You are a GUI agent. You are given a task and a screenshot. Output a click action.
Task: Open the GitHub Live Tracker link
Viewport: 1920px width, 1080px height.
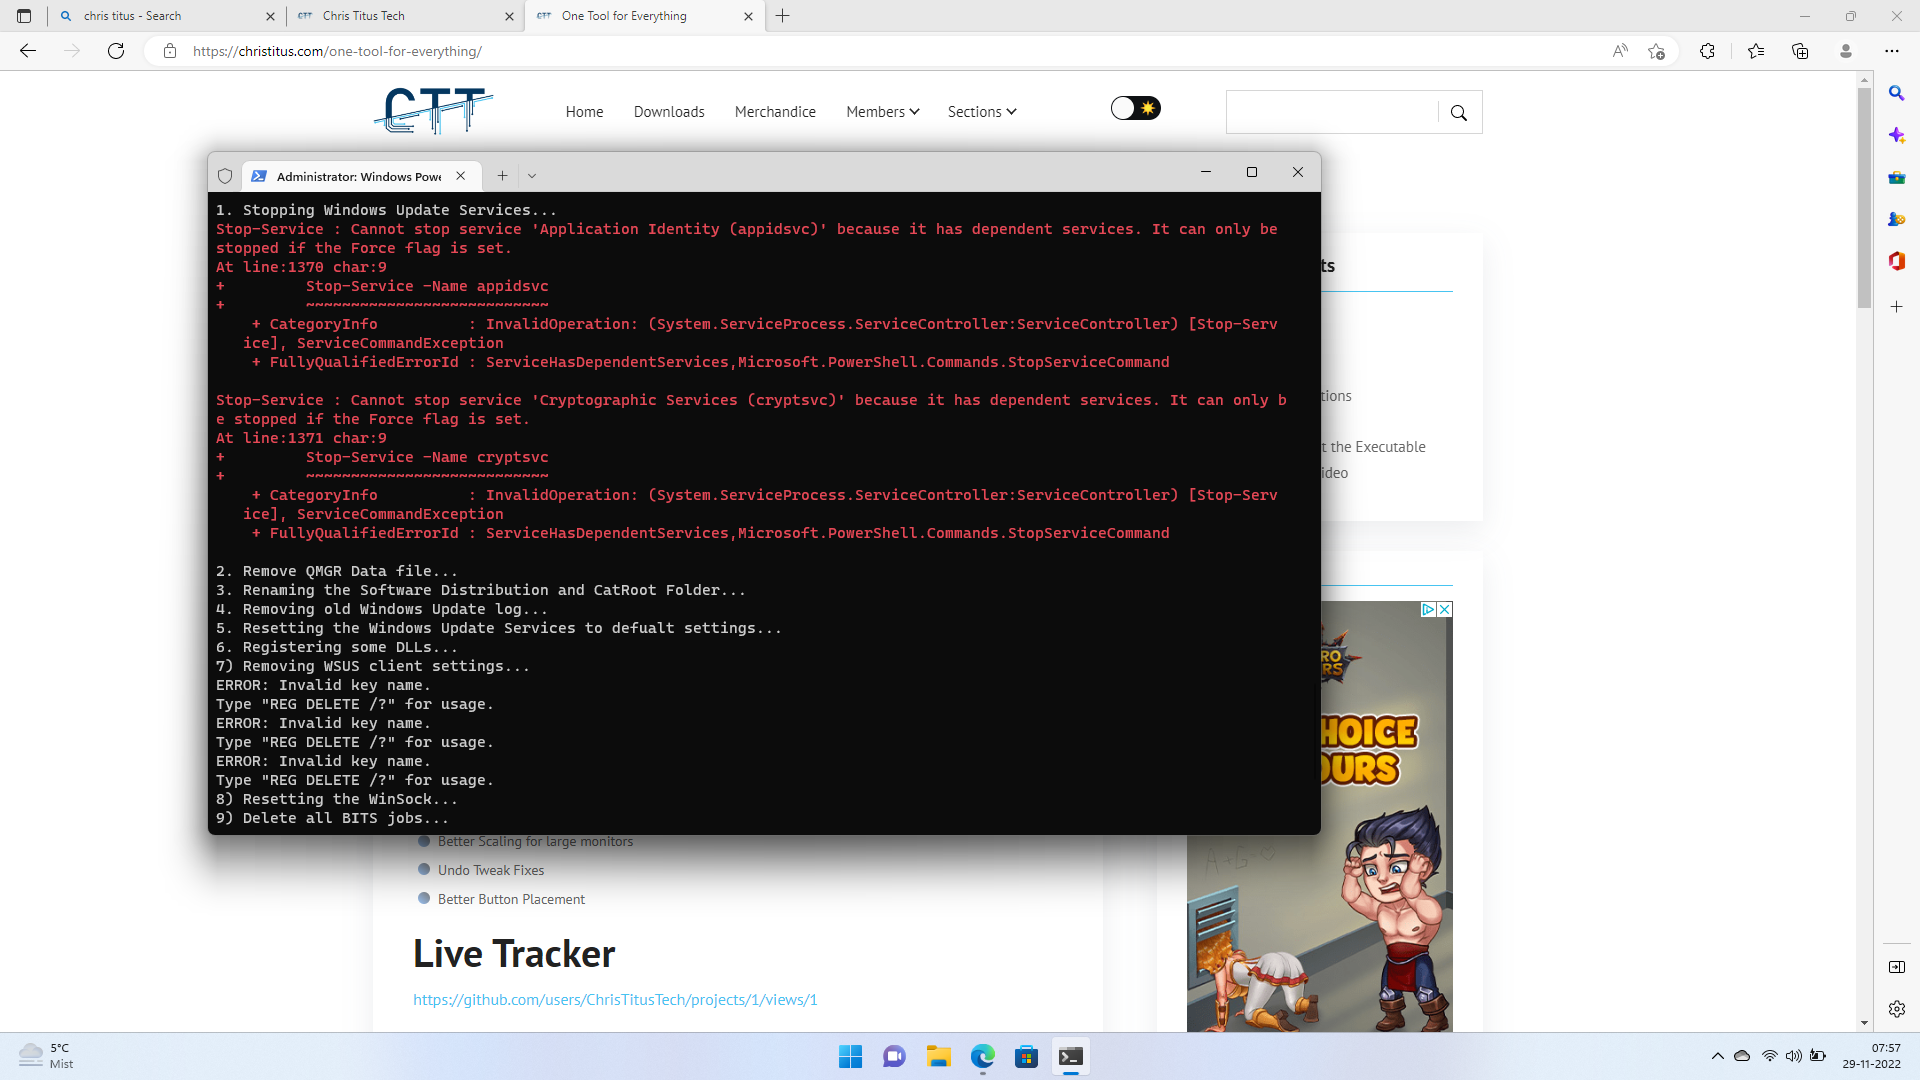tap(615, 998)
